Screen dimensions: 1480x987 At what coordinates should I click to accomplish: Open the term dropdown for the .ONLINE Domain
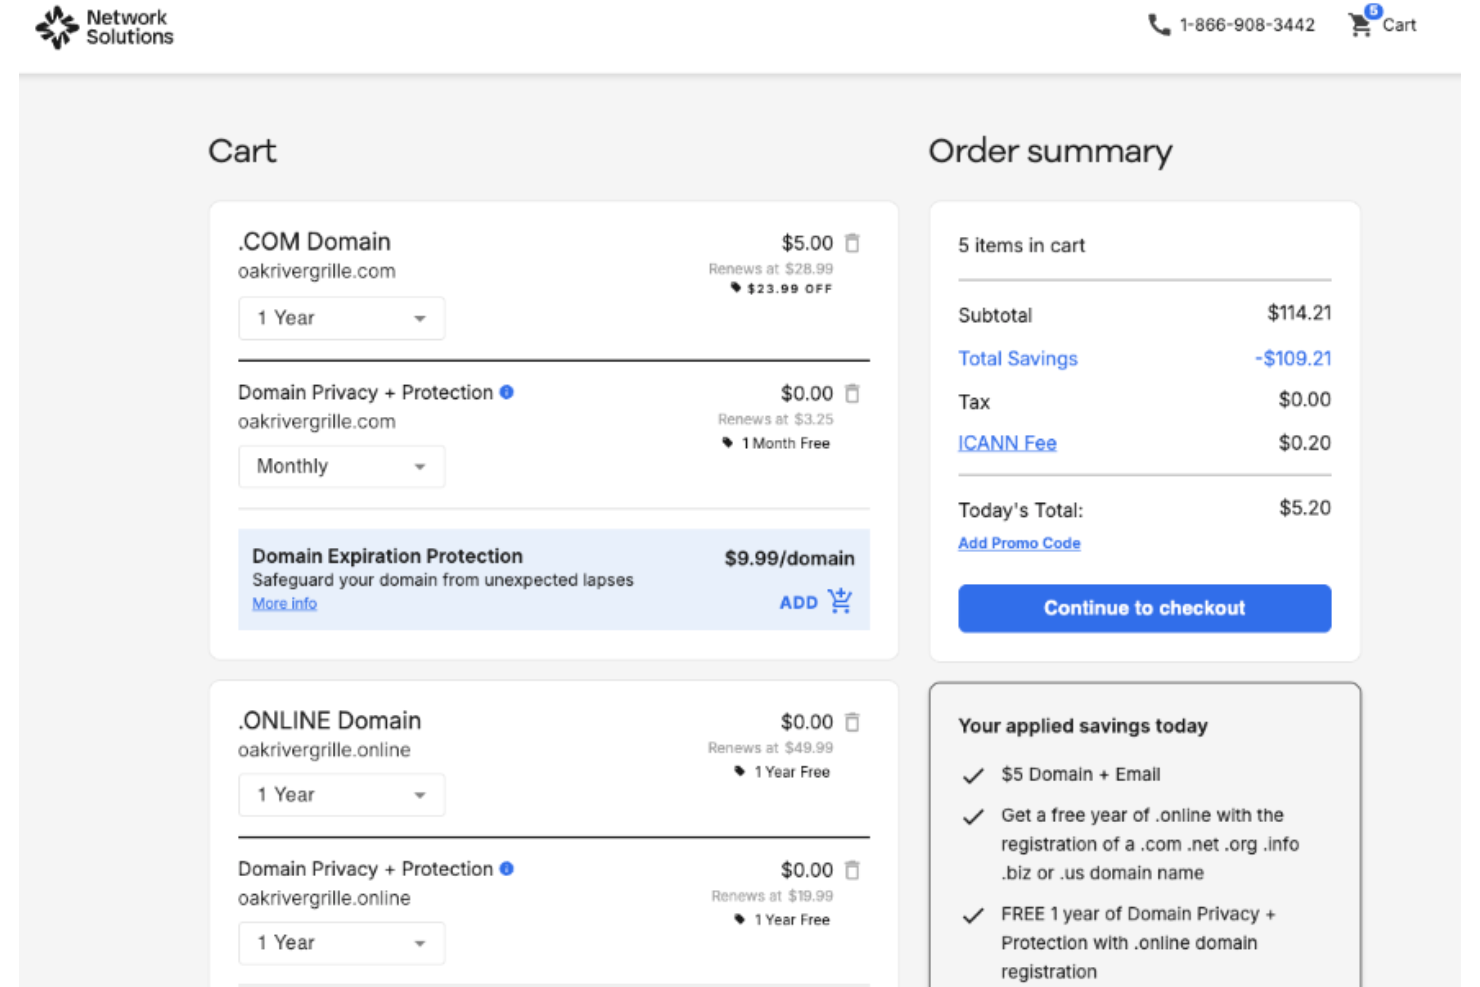[341, 794]
